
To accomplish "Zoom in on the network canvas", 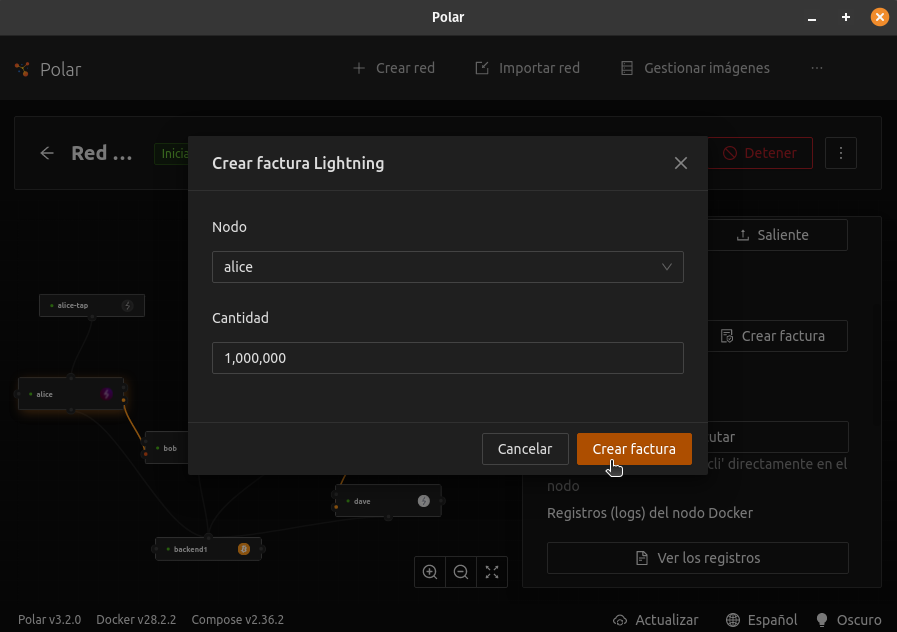I will [430, 572].
